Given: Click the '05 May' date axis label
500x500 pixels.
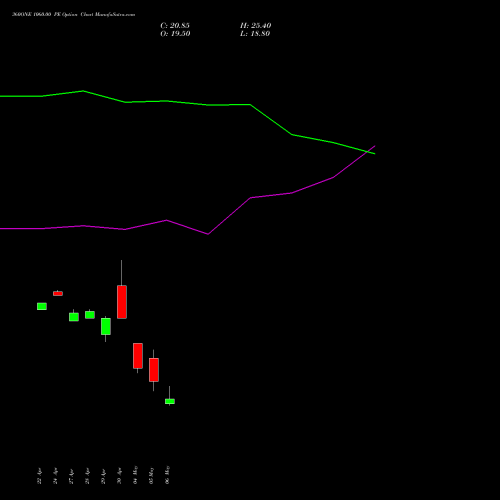Looking at the screenshot, I should 151,475.
